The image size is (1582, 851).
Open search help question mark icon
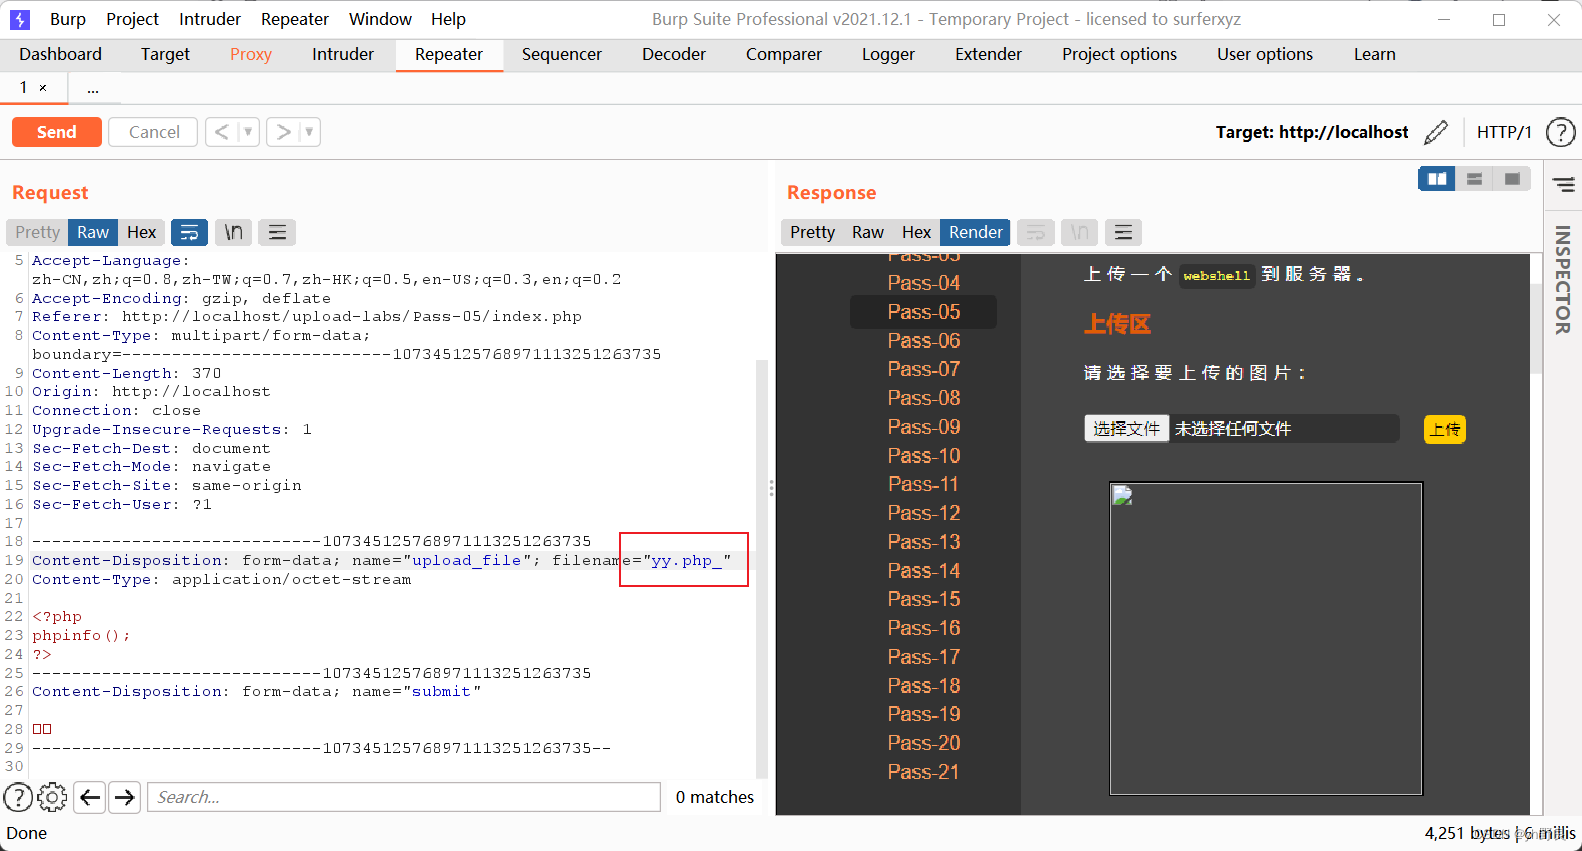pyautogui.click(x=18, y=797)
